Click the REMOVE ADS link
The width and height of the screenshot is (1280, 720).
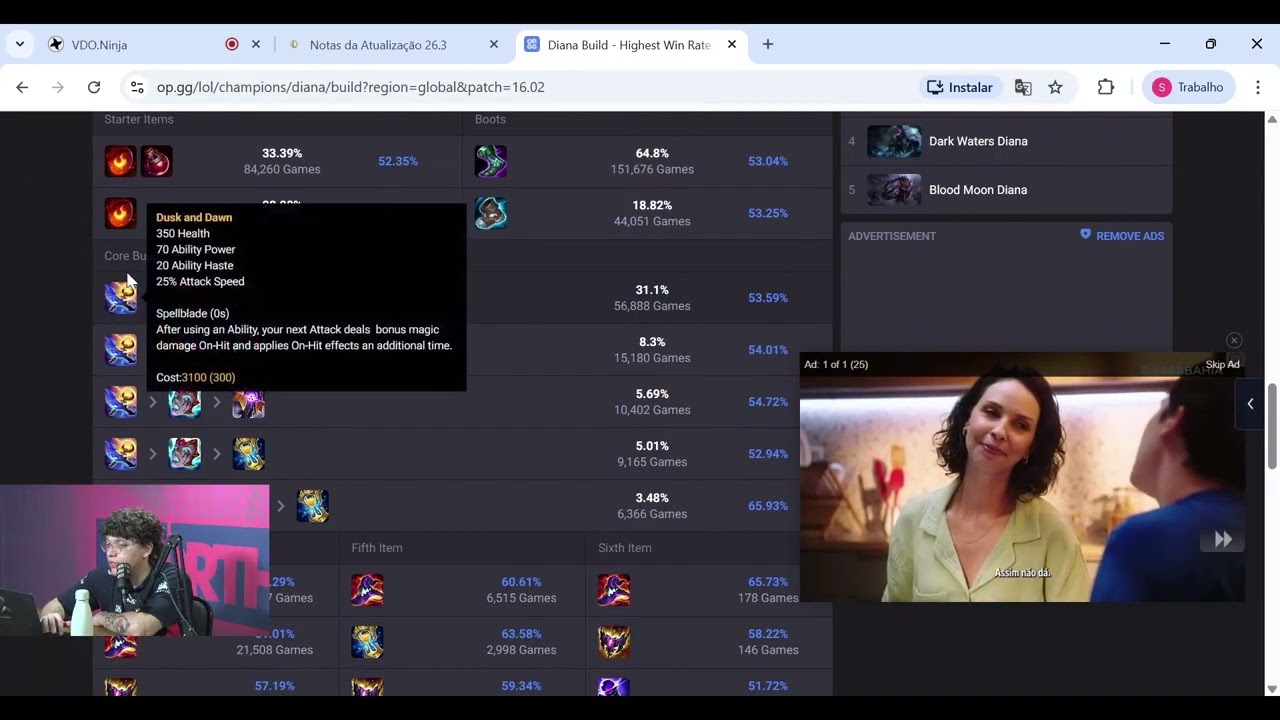(1122, 236)
